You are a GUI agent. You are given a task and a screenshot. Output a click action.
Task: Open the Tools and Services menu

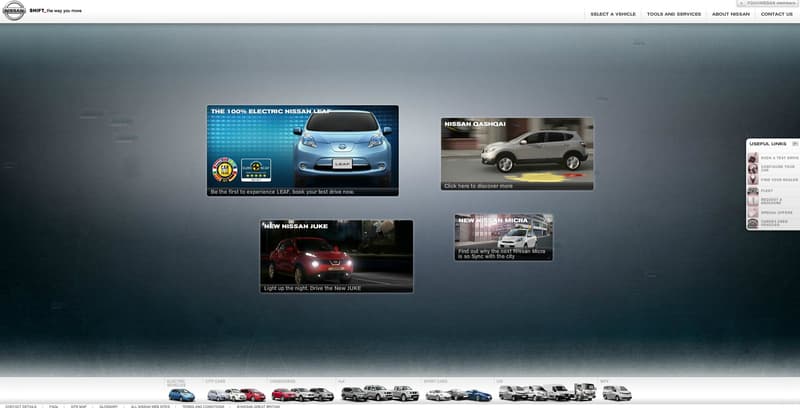click(x=674, y=14)
